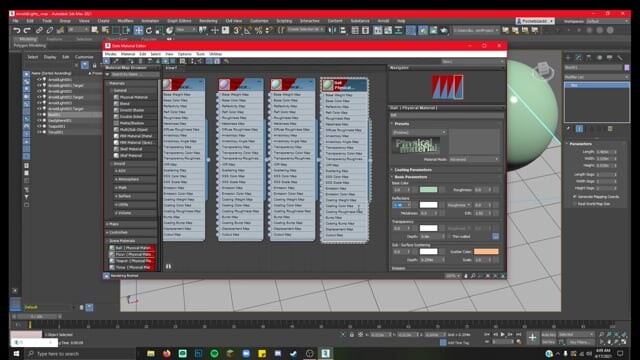Click the Pick Material eyedropper in Slate toolbar
This screenshot has height=360, width=640.
click(x=116, y=61)
